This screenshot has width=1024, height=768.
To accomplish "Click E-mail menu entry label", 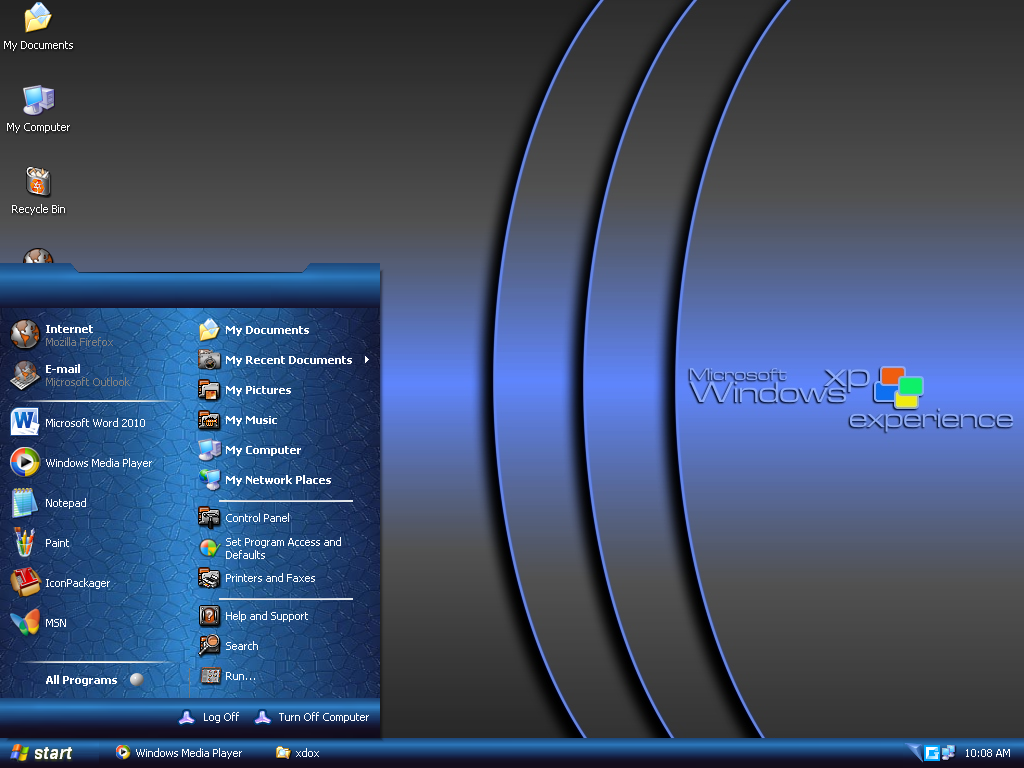I will (x=63, y=369).
